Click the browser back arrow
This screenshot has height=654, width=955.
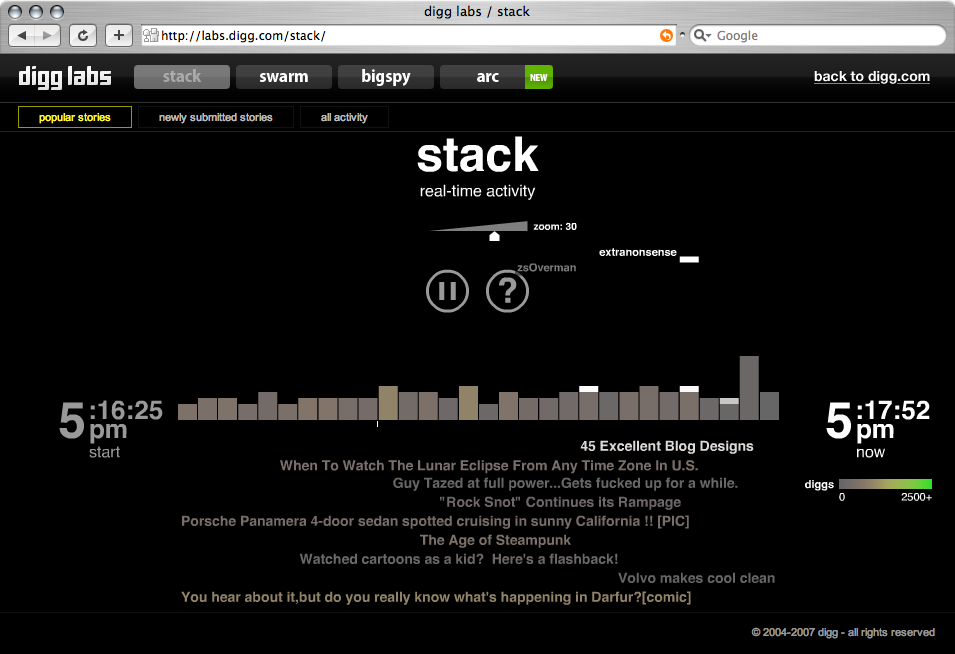[x=22, y=35]
